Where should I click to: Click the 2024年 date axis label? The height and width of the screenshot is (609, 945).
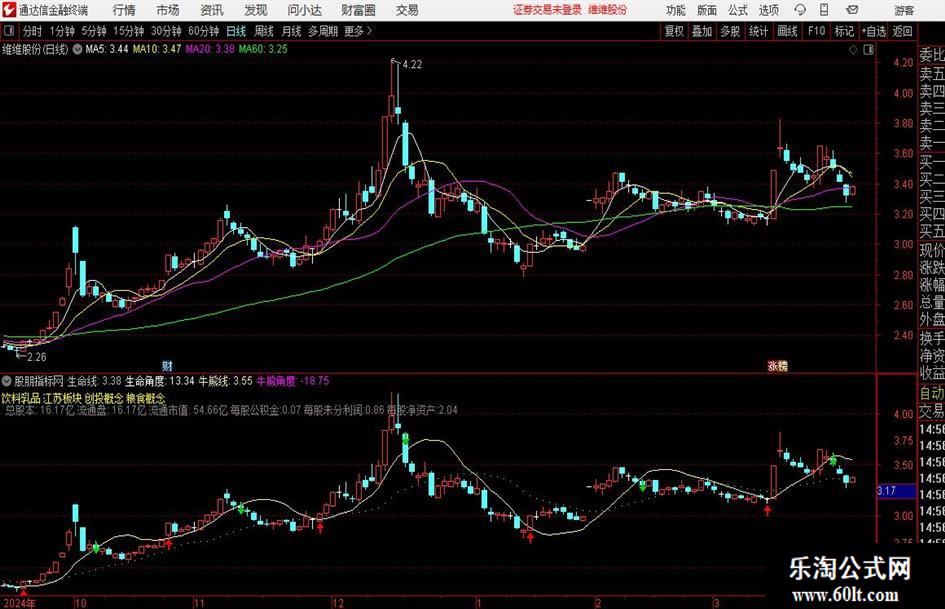[x=18, y=603]
